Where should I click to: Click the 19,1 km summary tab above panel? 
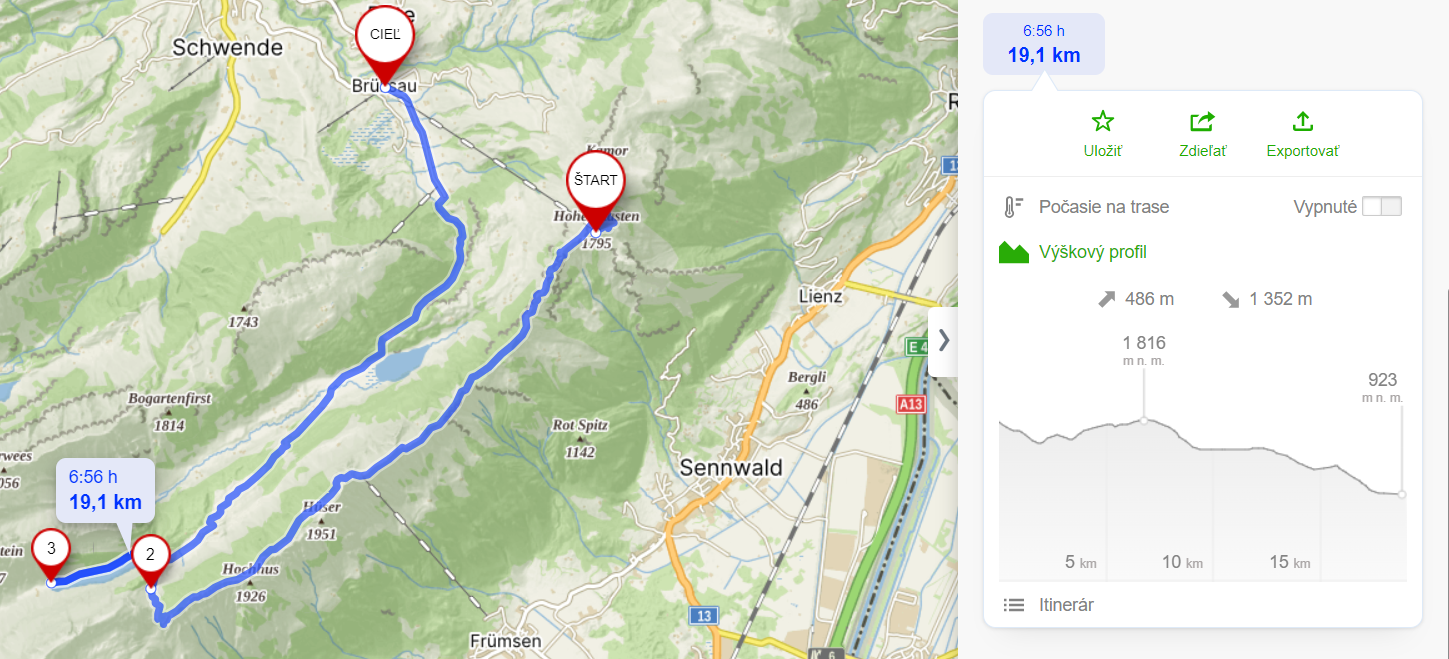(1044, 44)
